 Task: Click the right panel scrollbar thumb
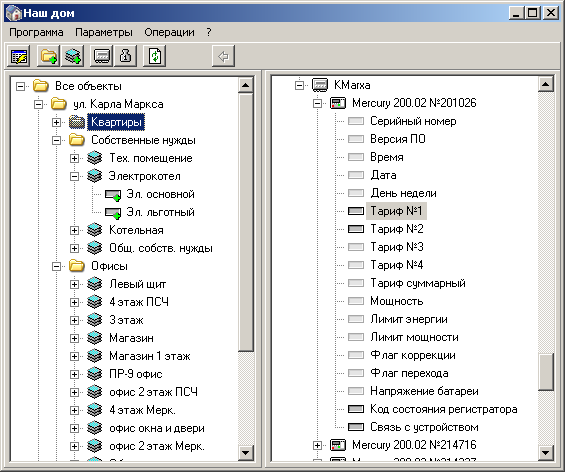click(546, 372)
